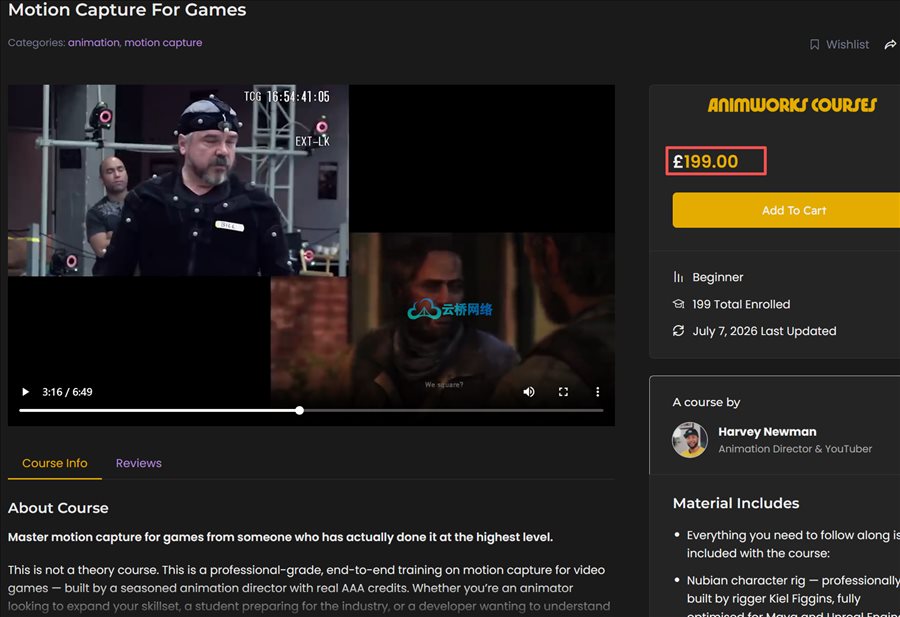900x617 pixels.
Task: Click the 3:16 / 6:49 video time display
Action: (67, 392)
